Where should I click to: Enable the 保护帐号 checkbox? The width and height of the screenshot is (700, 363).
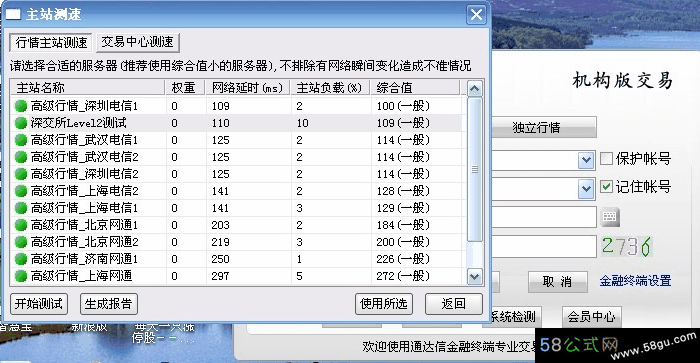tap(606, 158)
